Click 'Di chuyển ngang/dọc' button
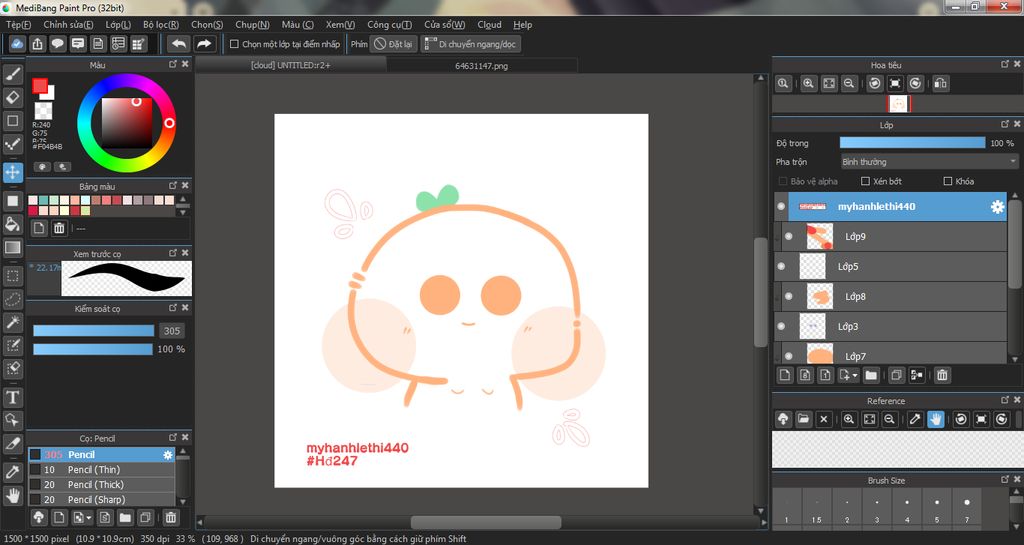This screenshot has height=545, width=1024. tap(470, 44)
